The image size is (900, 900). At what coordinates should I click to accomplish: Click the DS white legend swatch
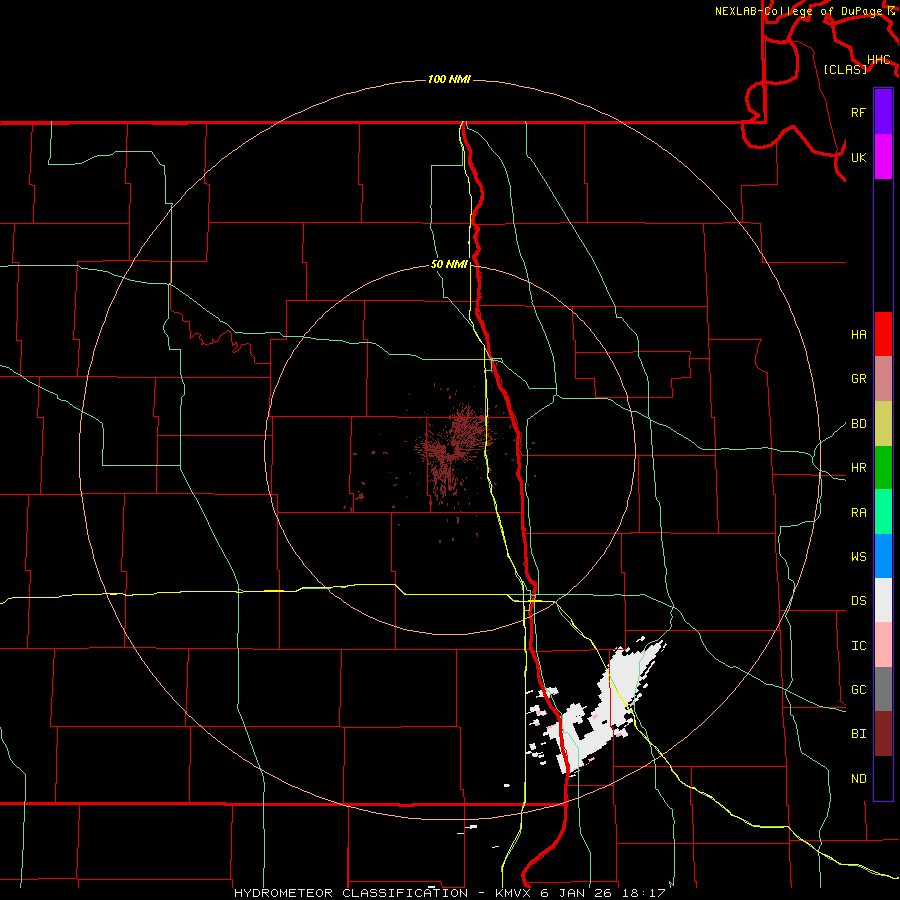[883, 600]
